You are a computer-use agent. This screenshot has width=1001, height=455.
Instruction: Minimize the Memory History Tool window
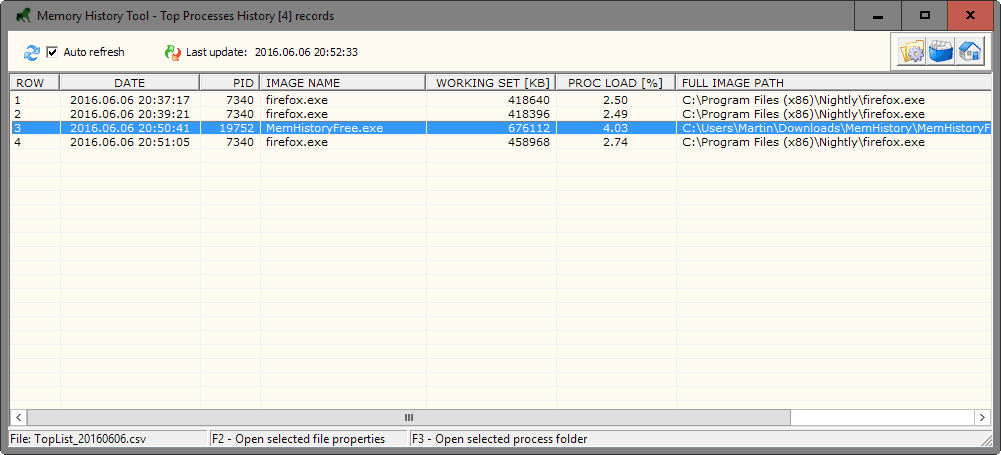(x=878, y=15)
